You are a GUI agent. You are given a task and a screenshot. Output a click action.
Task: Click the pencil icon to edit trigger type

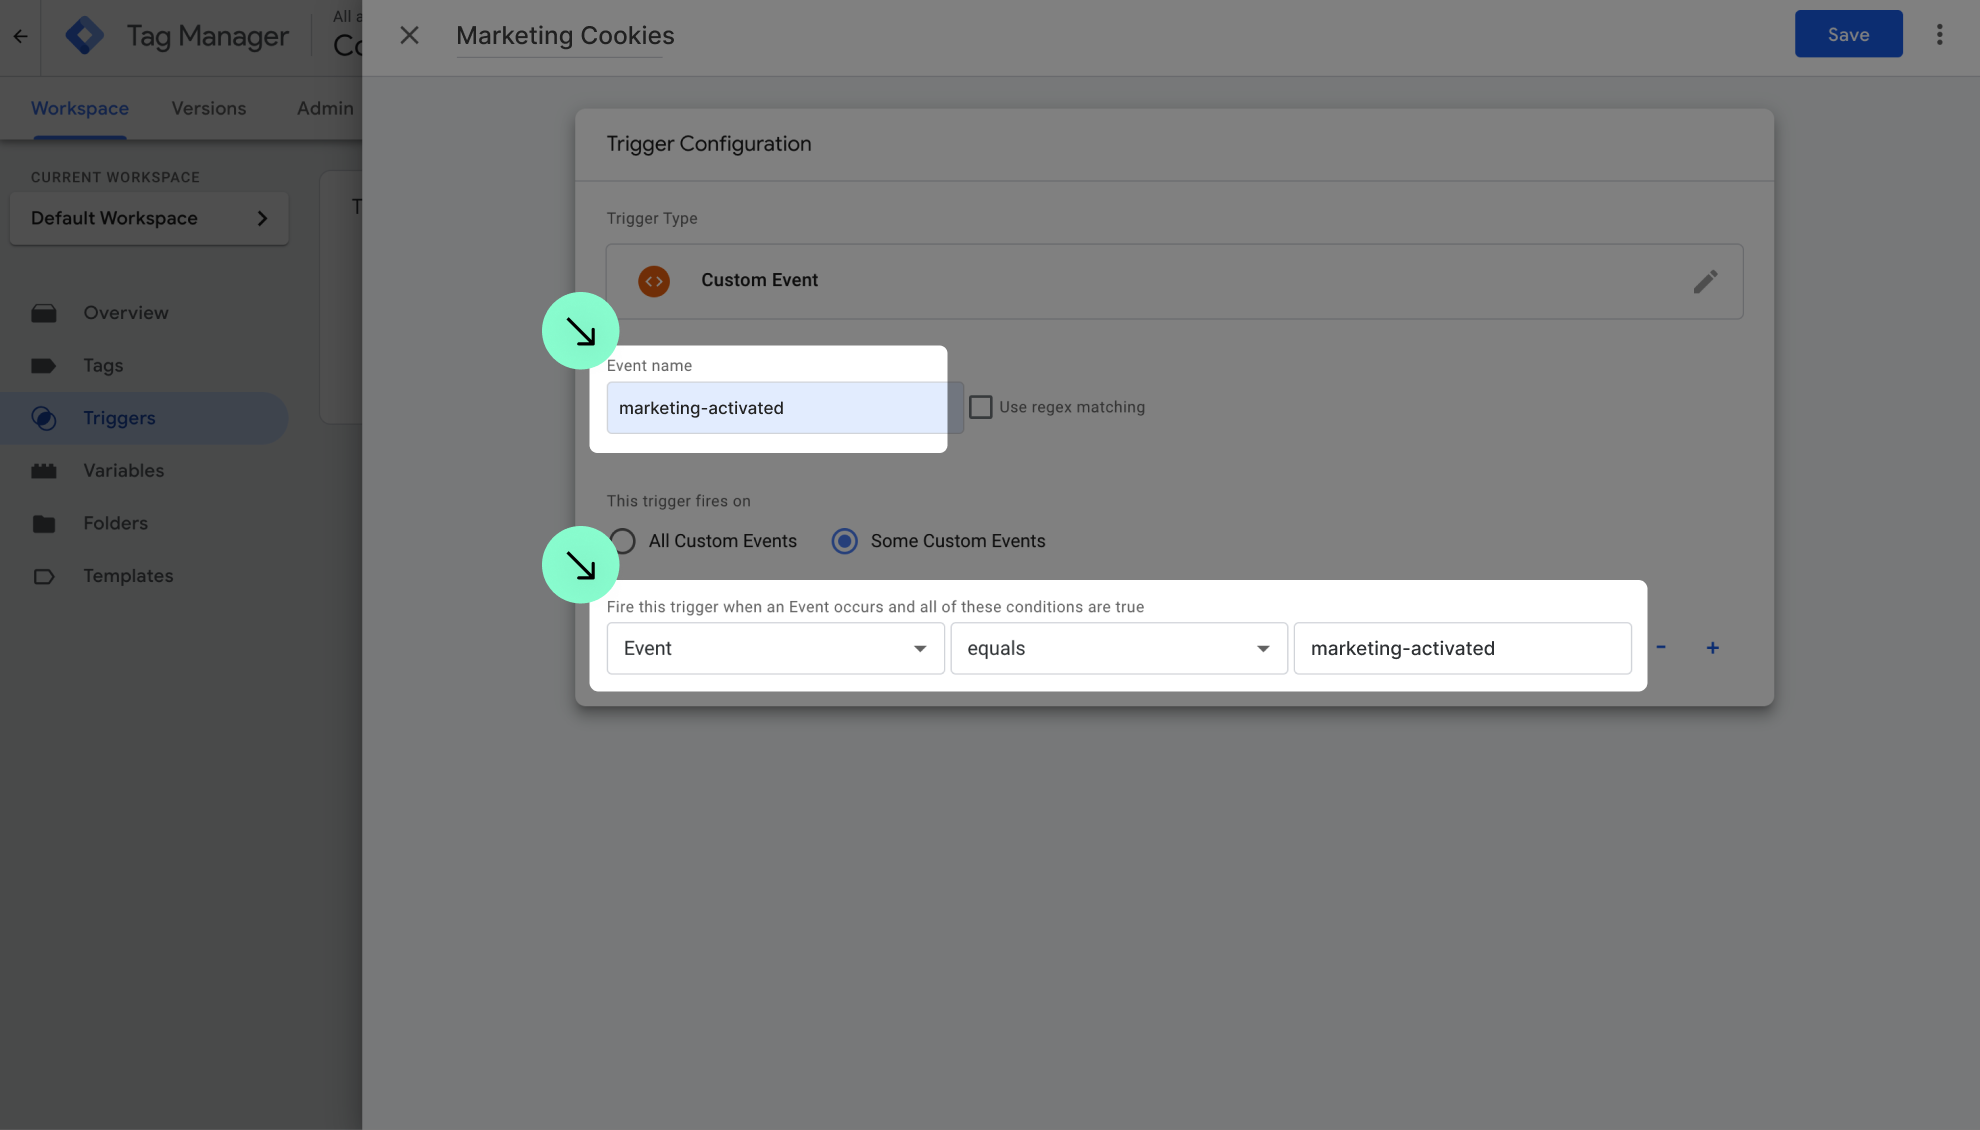(1705, 282)
